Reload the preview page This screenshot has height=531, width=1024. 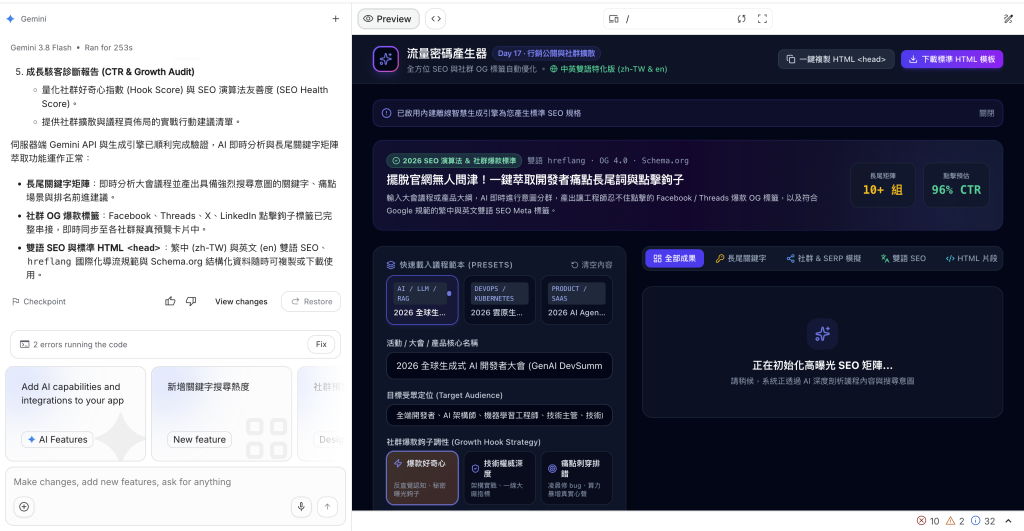(741, 19)
